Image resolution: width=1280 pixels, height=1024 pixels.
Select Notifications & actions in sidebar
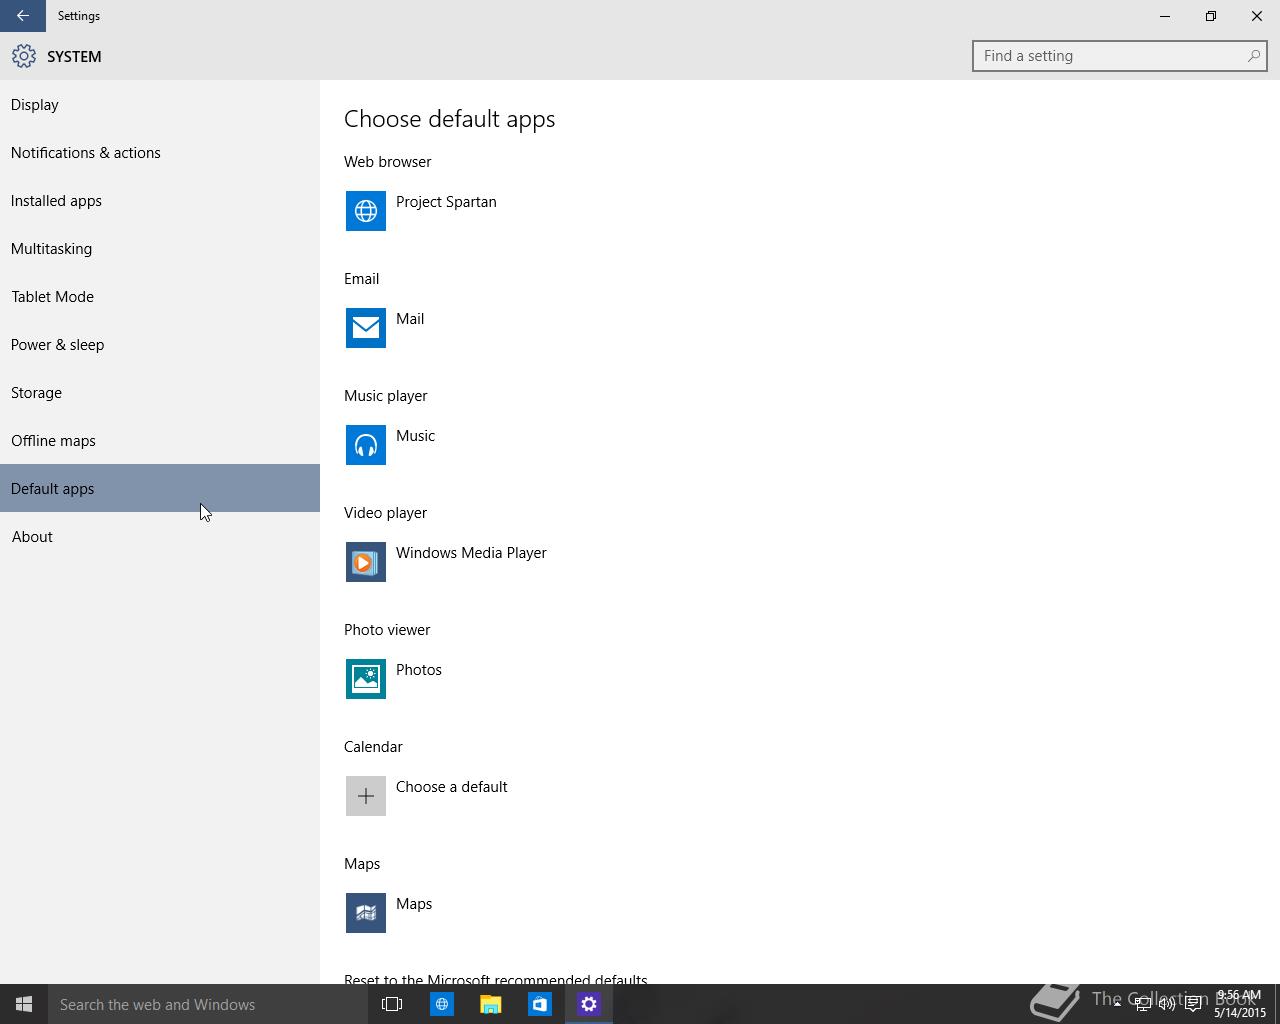point(160,153)
